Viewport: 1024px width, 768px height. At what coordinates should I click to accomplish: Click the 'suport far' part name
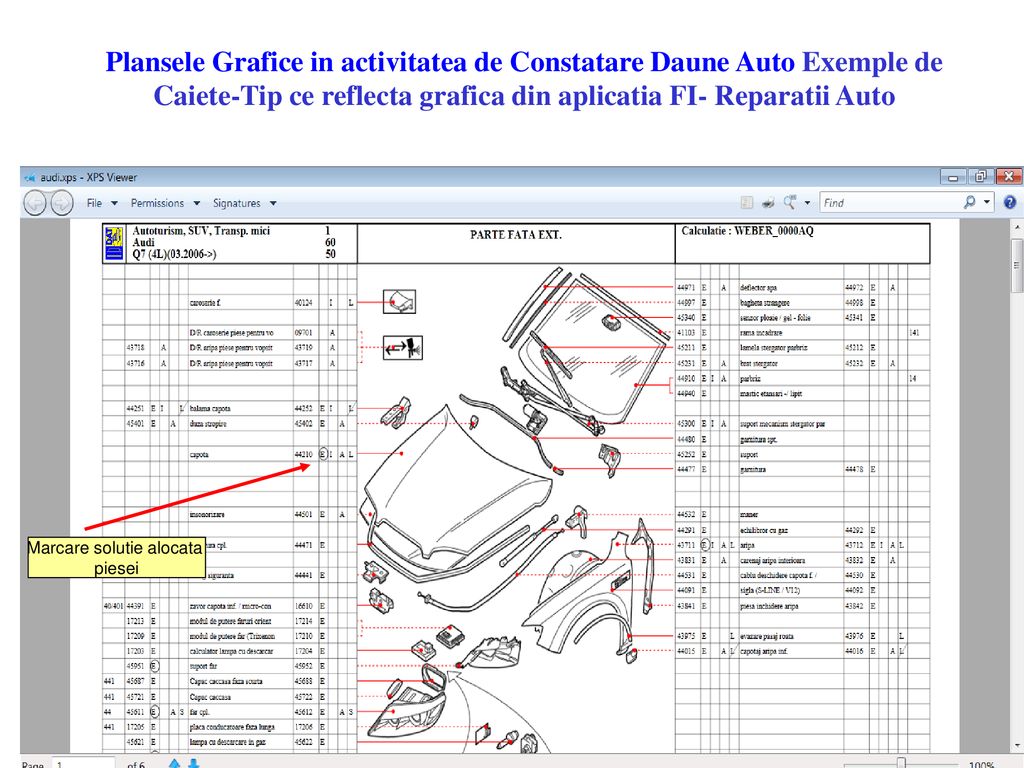point(203,666)
